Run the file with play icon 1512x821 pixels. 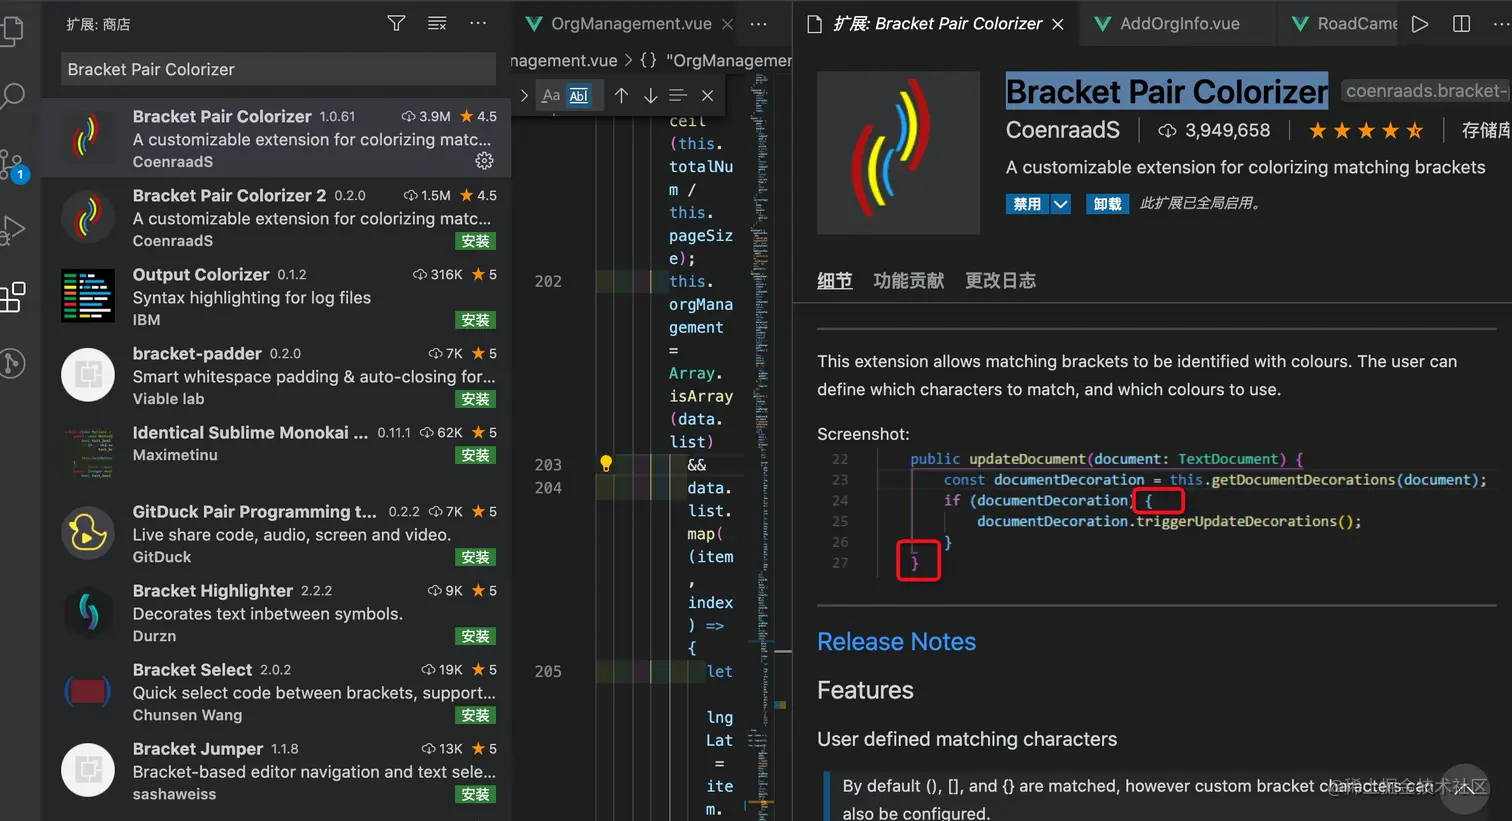click(1420, 24)
